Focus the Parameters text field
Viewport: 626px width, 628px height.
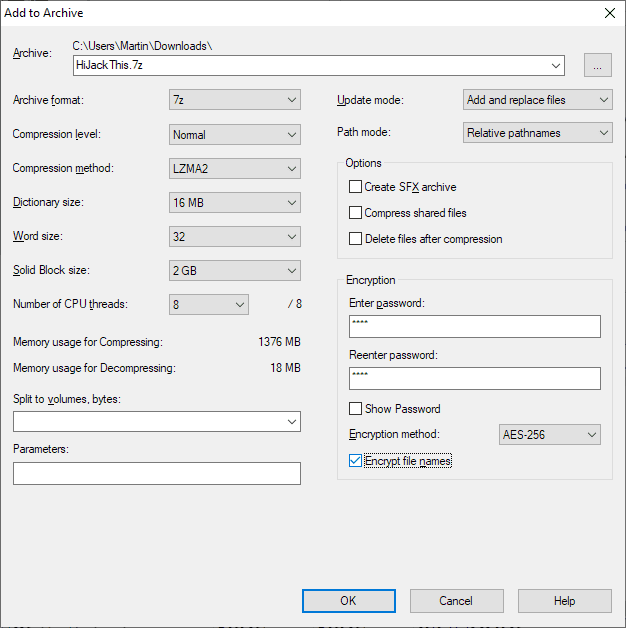coord(157,473)
